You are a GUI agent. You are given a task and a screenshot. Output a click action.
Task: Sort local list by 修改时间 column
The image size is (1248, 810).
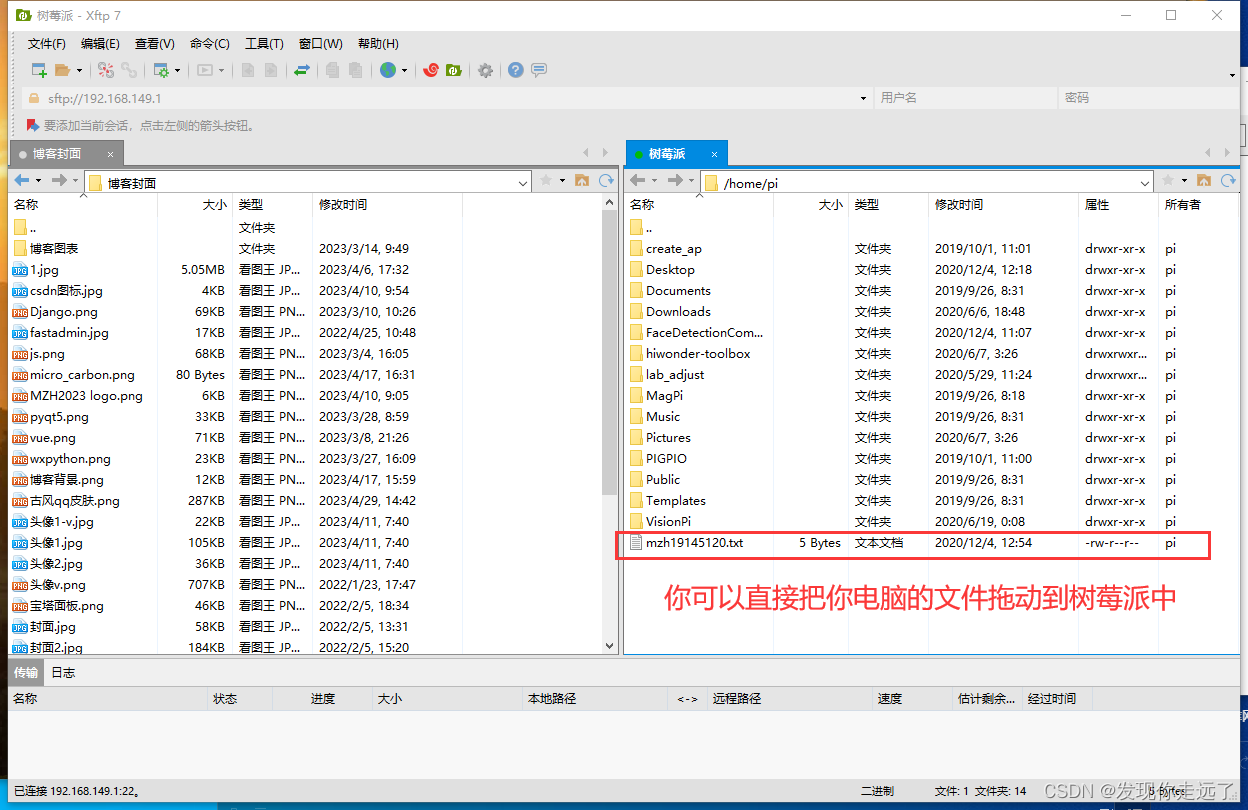coord(387,204)
